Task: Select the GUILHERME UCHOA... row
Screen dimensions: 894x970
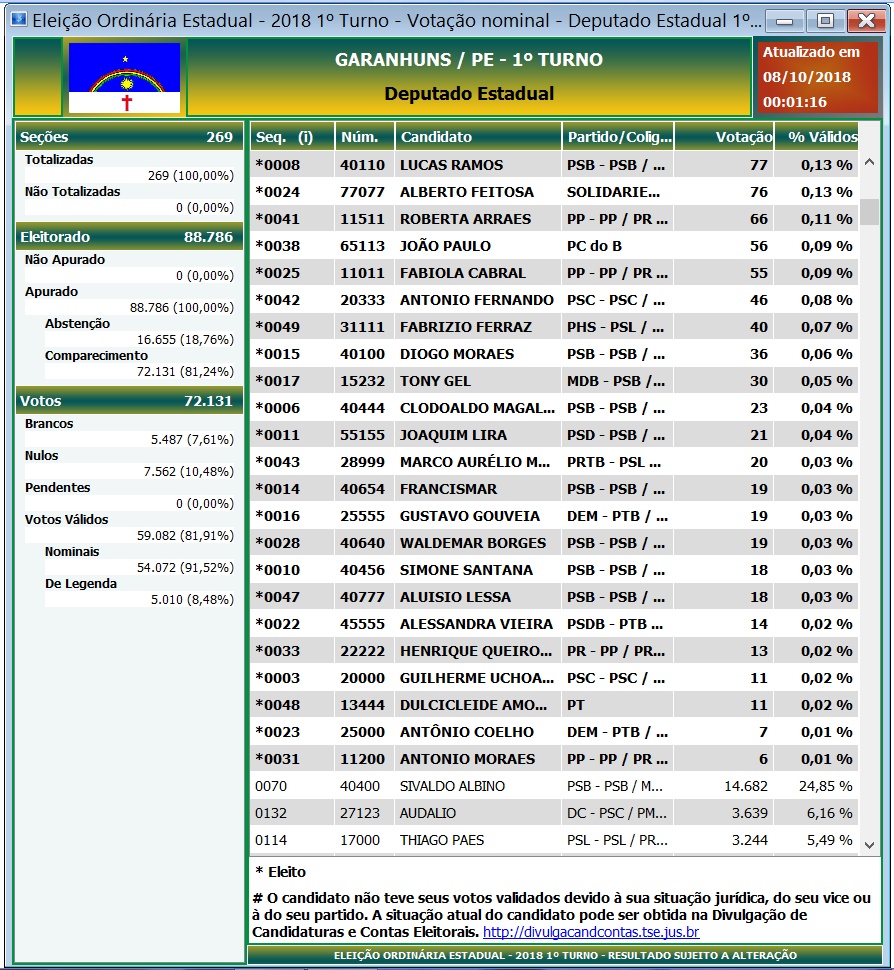Action: [554, 678]
